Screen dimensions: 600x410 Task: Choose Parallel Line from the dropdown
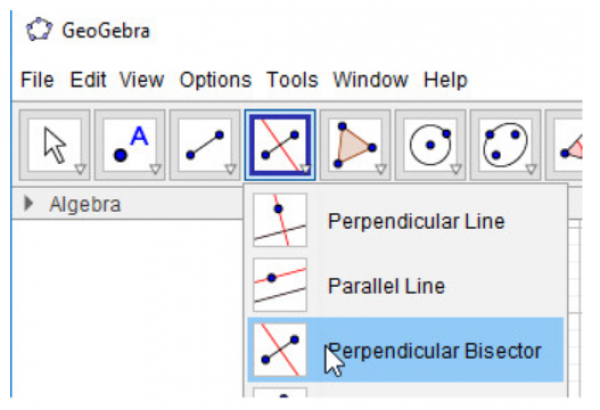385,286
